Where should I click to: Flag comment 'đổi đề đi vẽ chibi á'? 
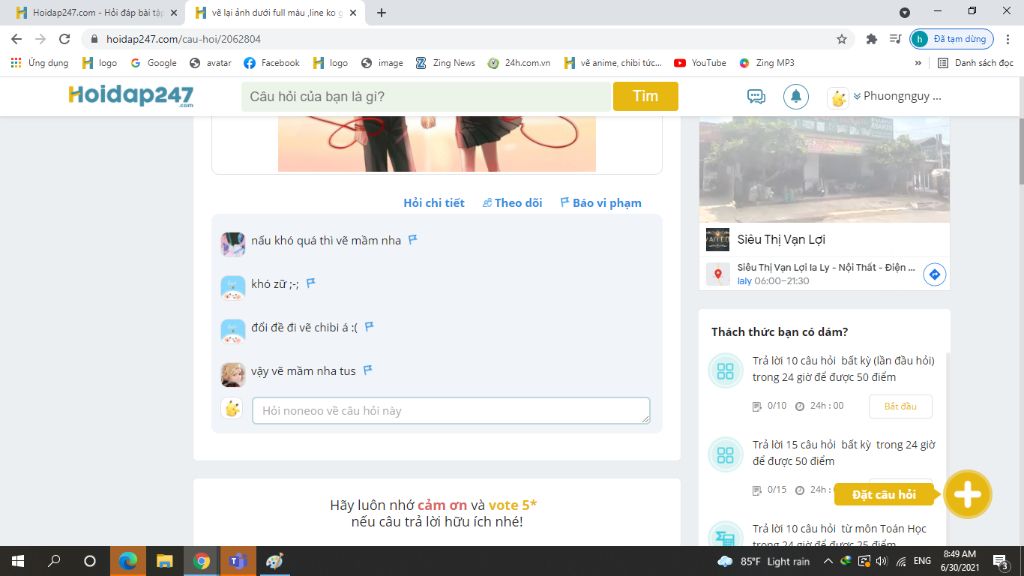(x=369, y=327)
